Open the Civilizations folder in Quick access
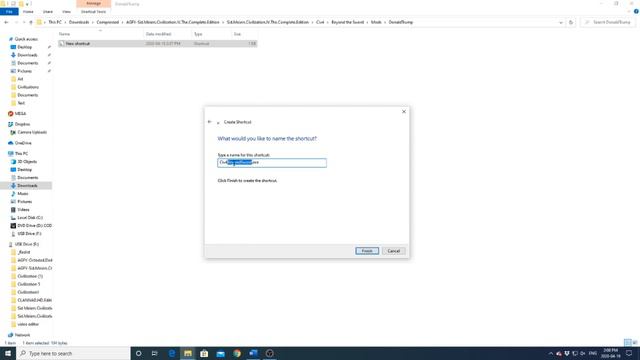Screen dimensions: 640x360 28,87
